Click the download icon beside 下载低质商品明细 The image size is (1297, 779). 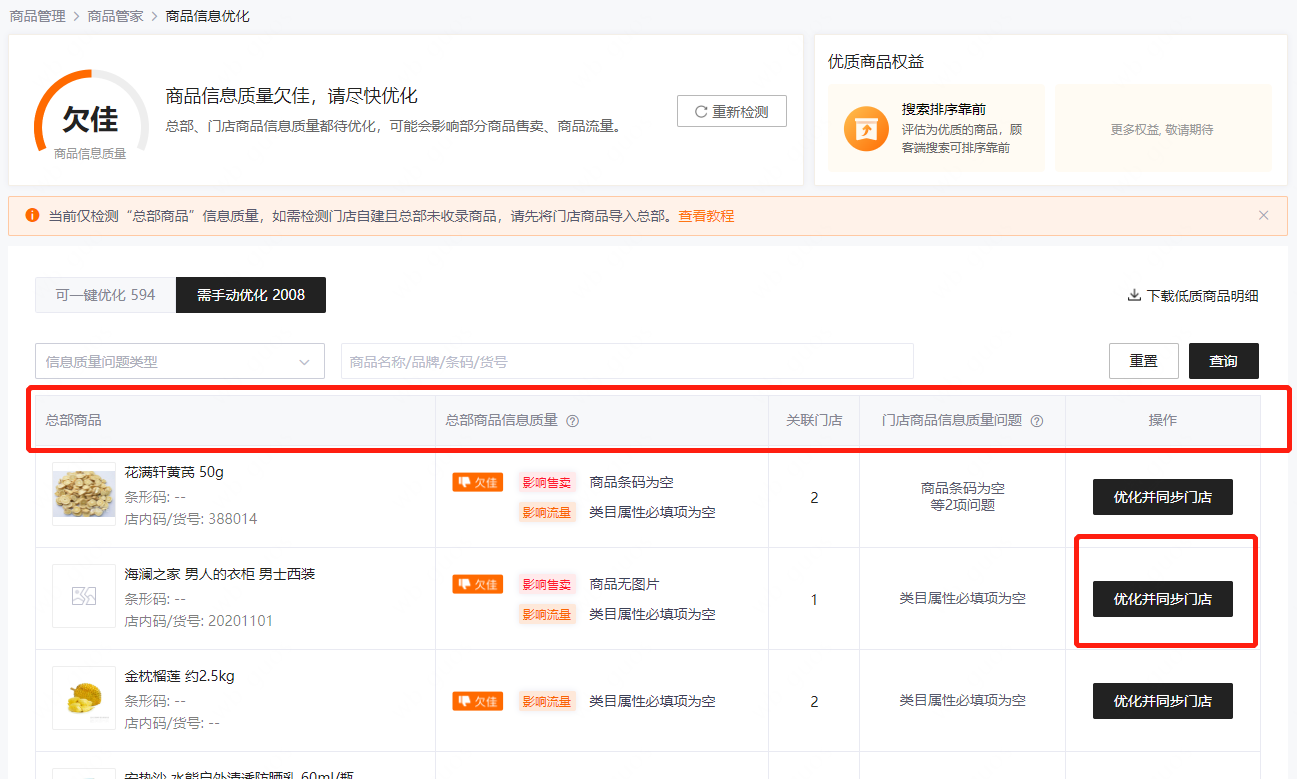pyautogui.click(x=1134, y=295)
